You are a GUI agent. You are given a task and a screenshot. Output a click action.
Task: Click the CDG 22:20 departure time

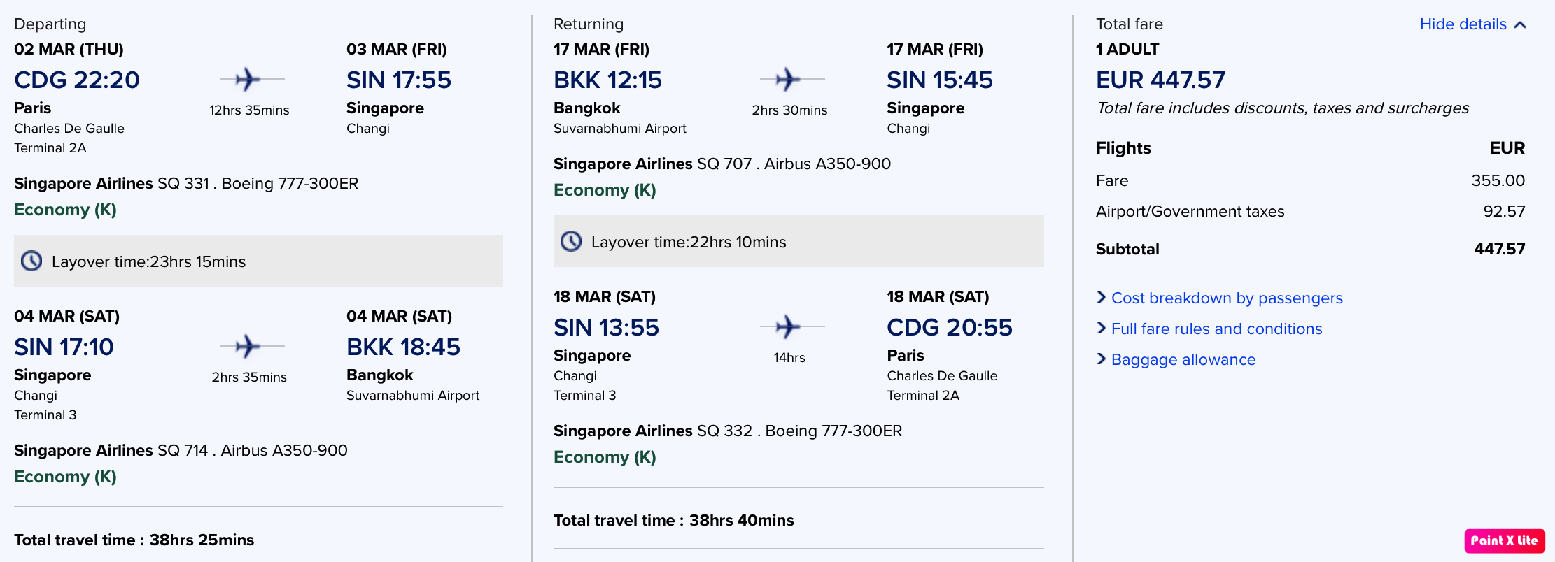77,80
